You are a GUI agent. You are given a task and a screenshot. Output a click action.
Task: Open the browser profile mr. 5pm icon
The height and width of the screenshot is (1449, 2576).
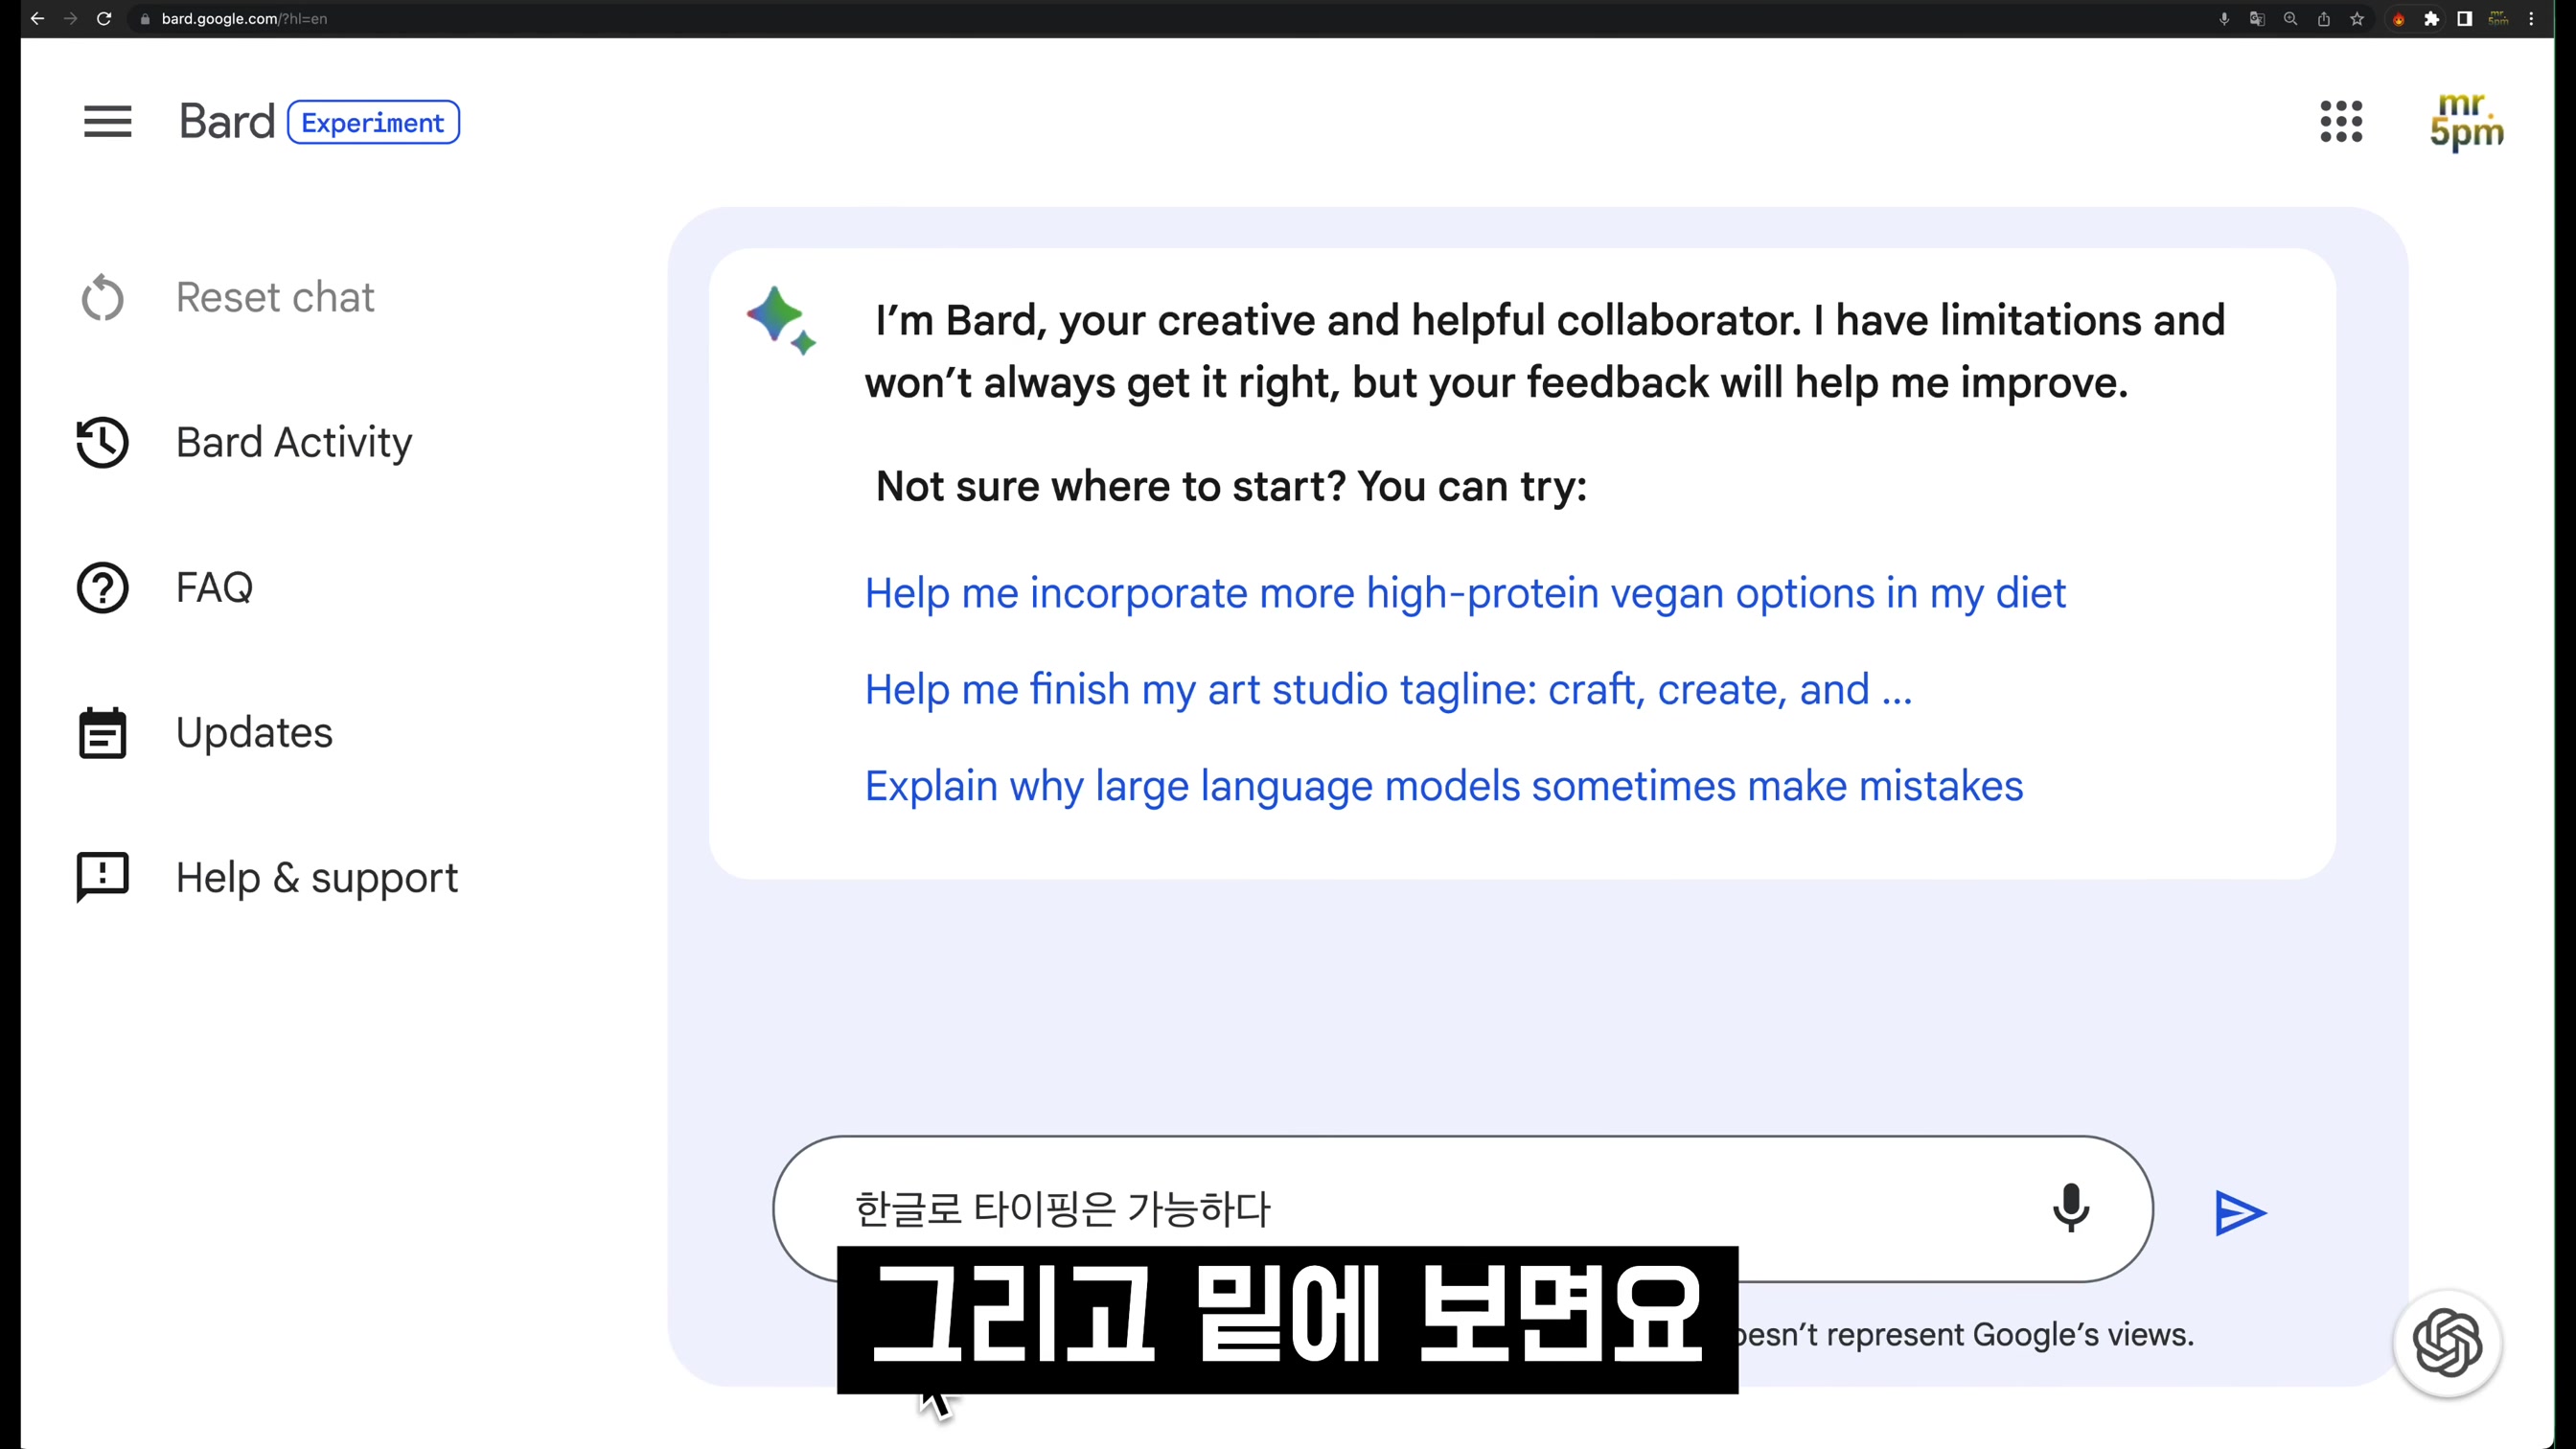tap(2498, 18)
